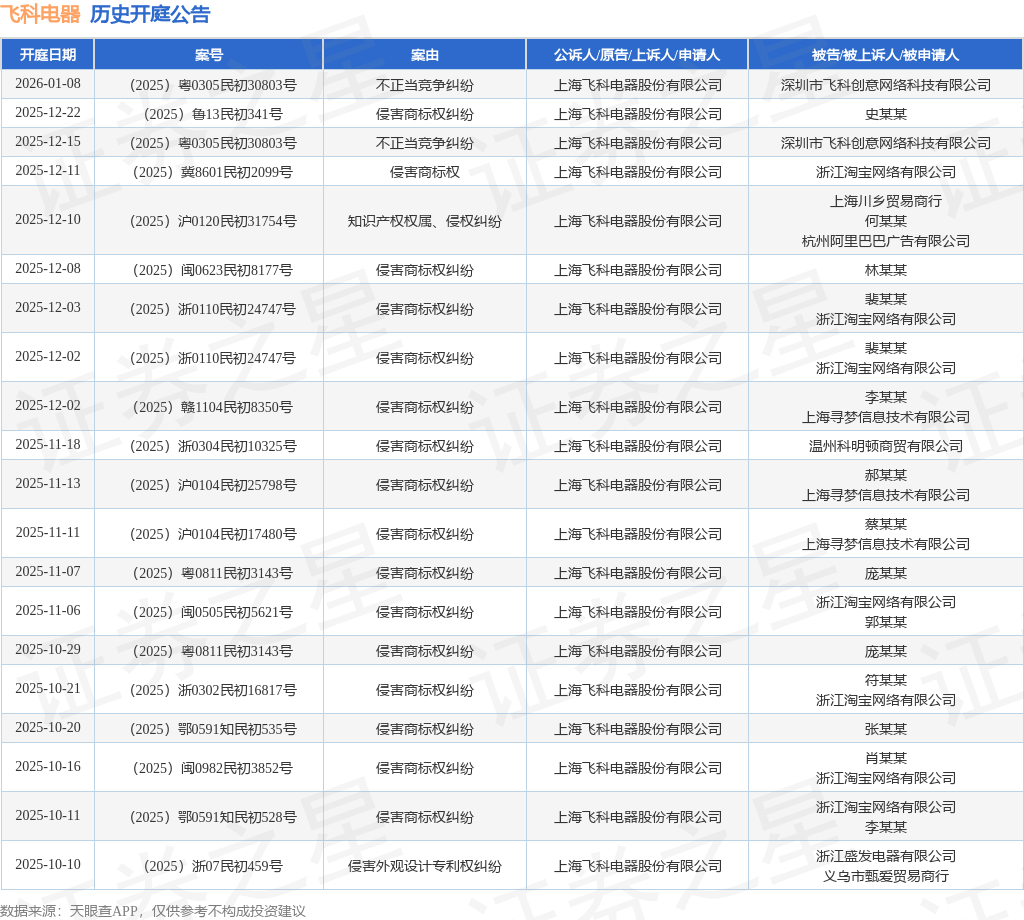Click case number 浙0302民初16817号
This screenshot has width=1024, height=920.
213,690
